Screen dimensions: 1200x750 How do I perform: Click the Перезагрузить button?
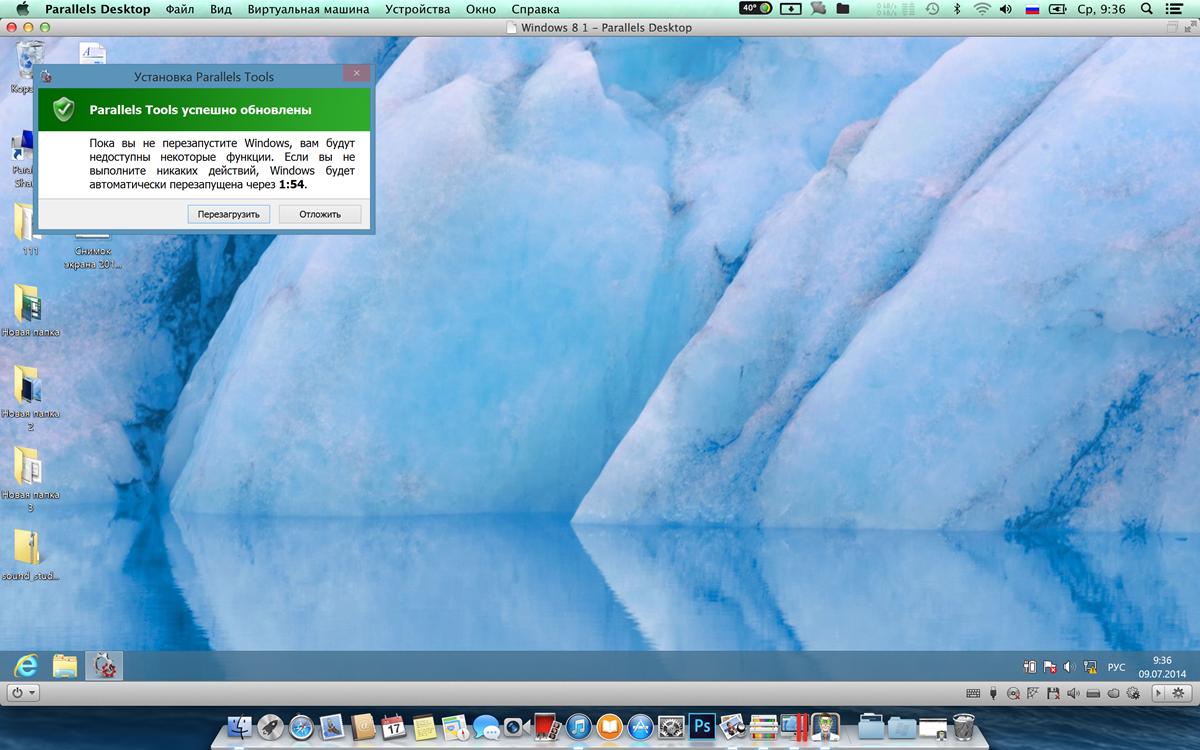[228, 214]
